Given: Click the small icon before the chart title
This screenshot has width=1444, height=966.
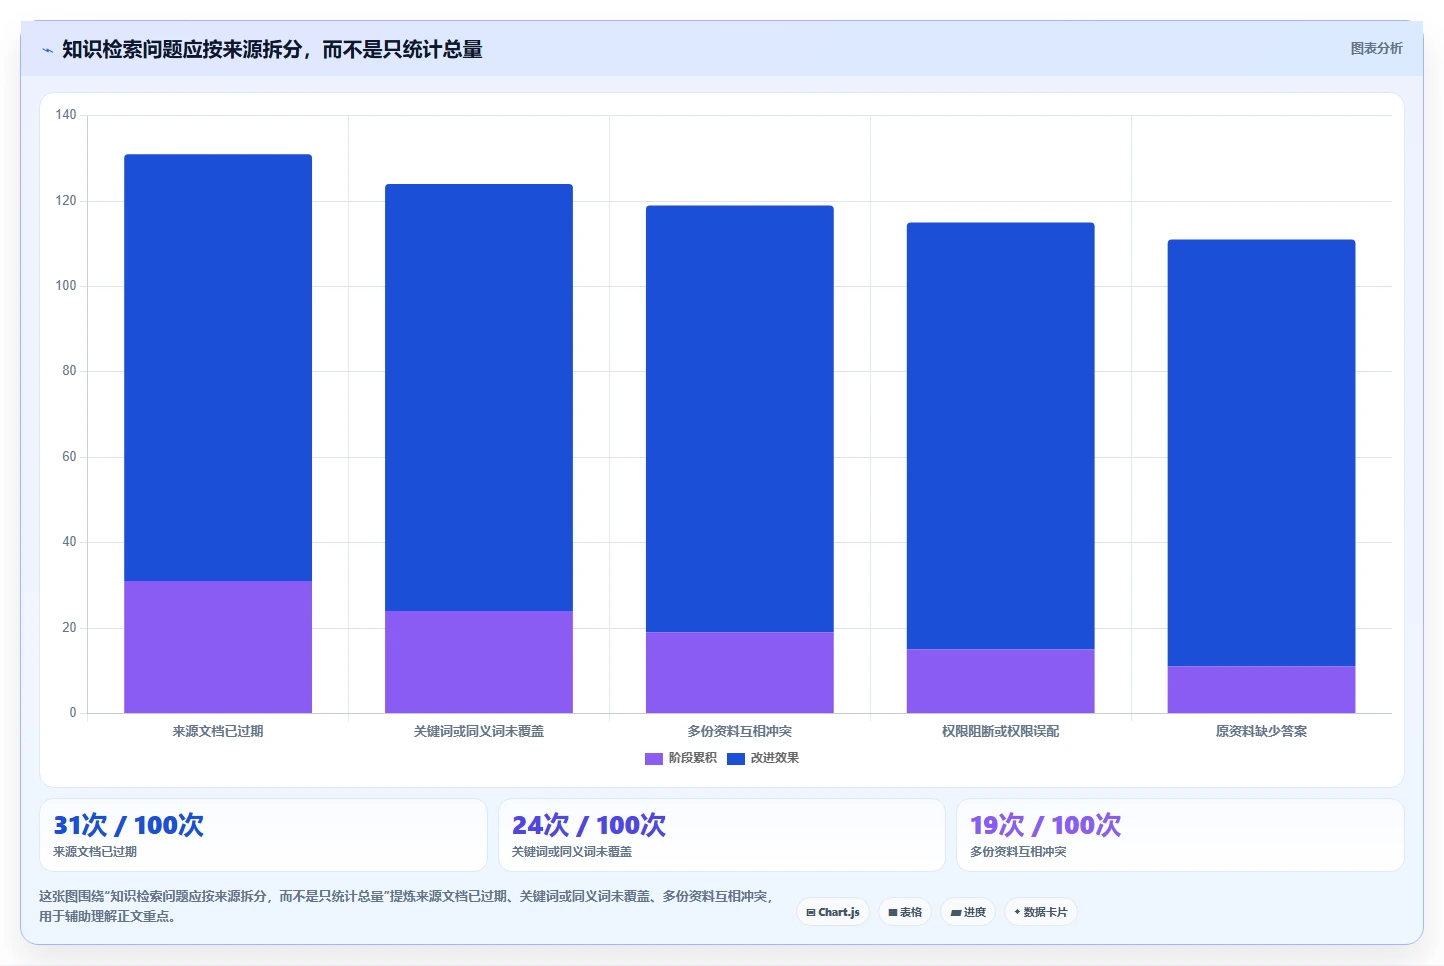Looking at the screenshot, I should (x=47, y=50).
